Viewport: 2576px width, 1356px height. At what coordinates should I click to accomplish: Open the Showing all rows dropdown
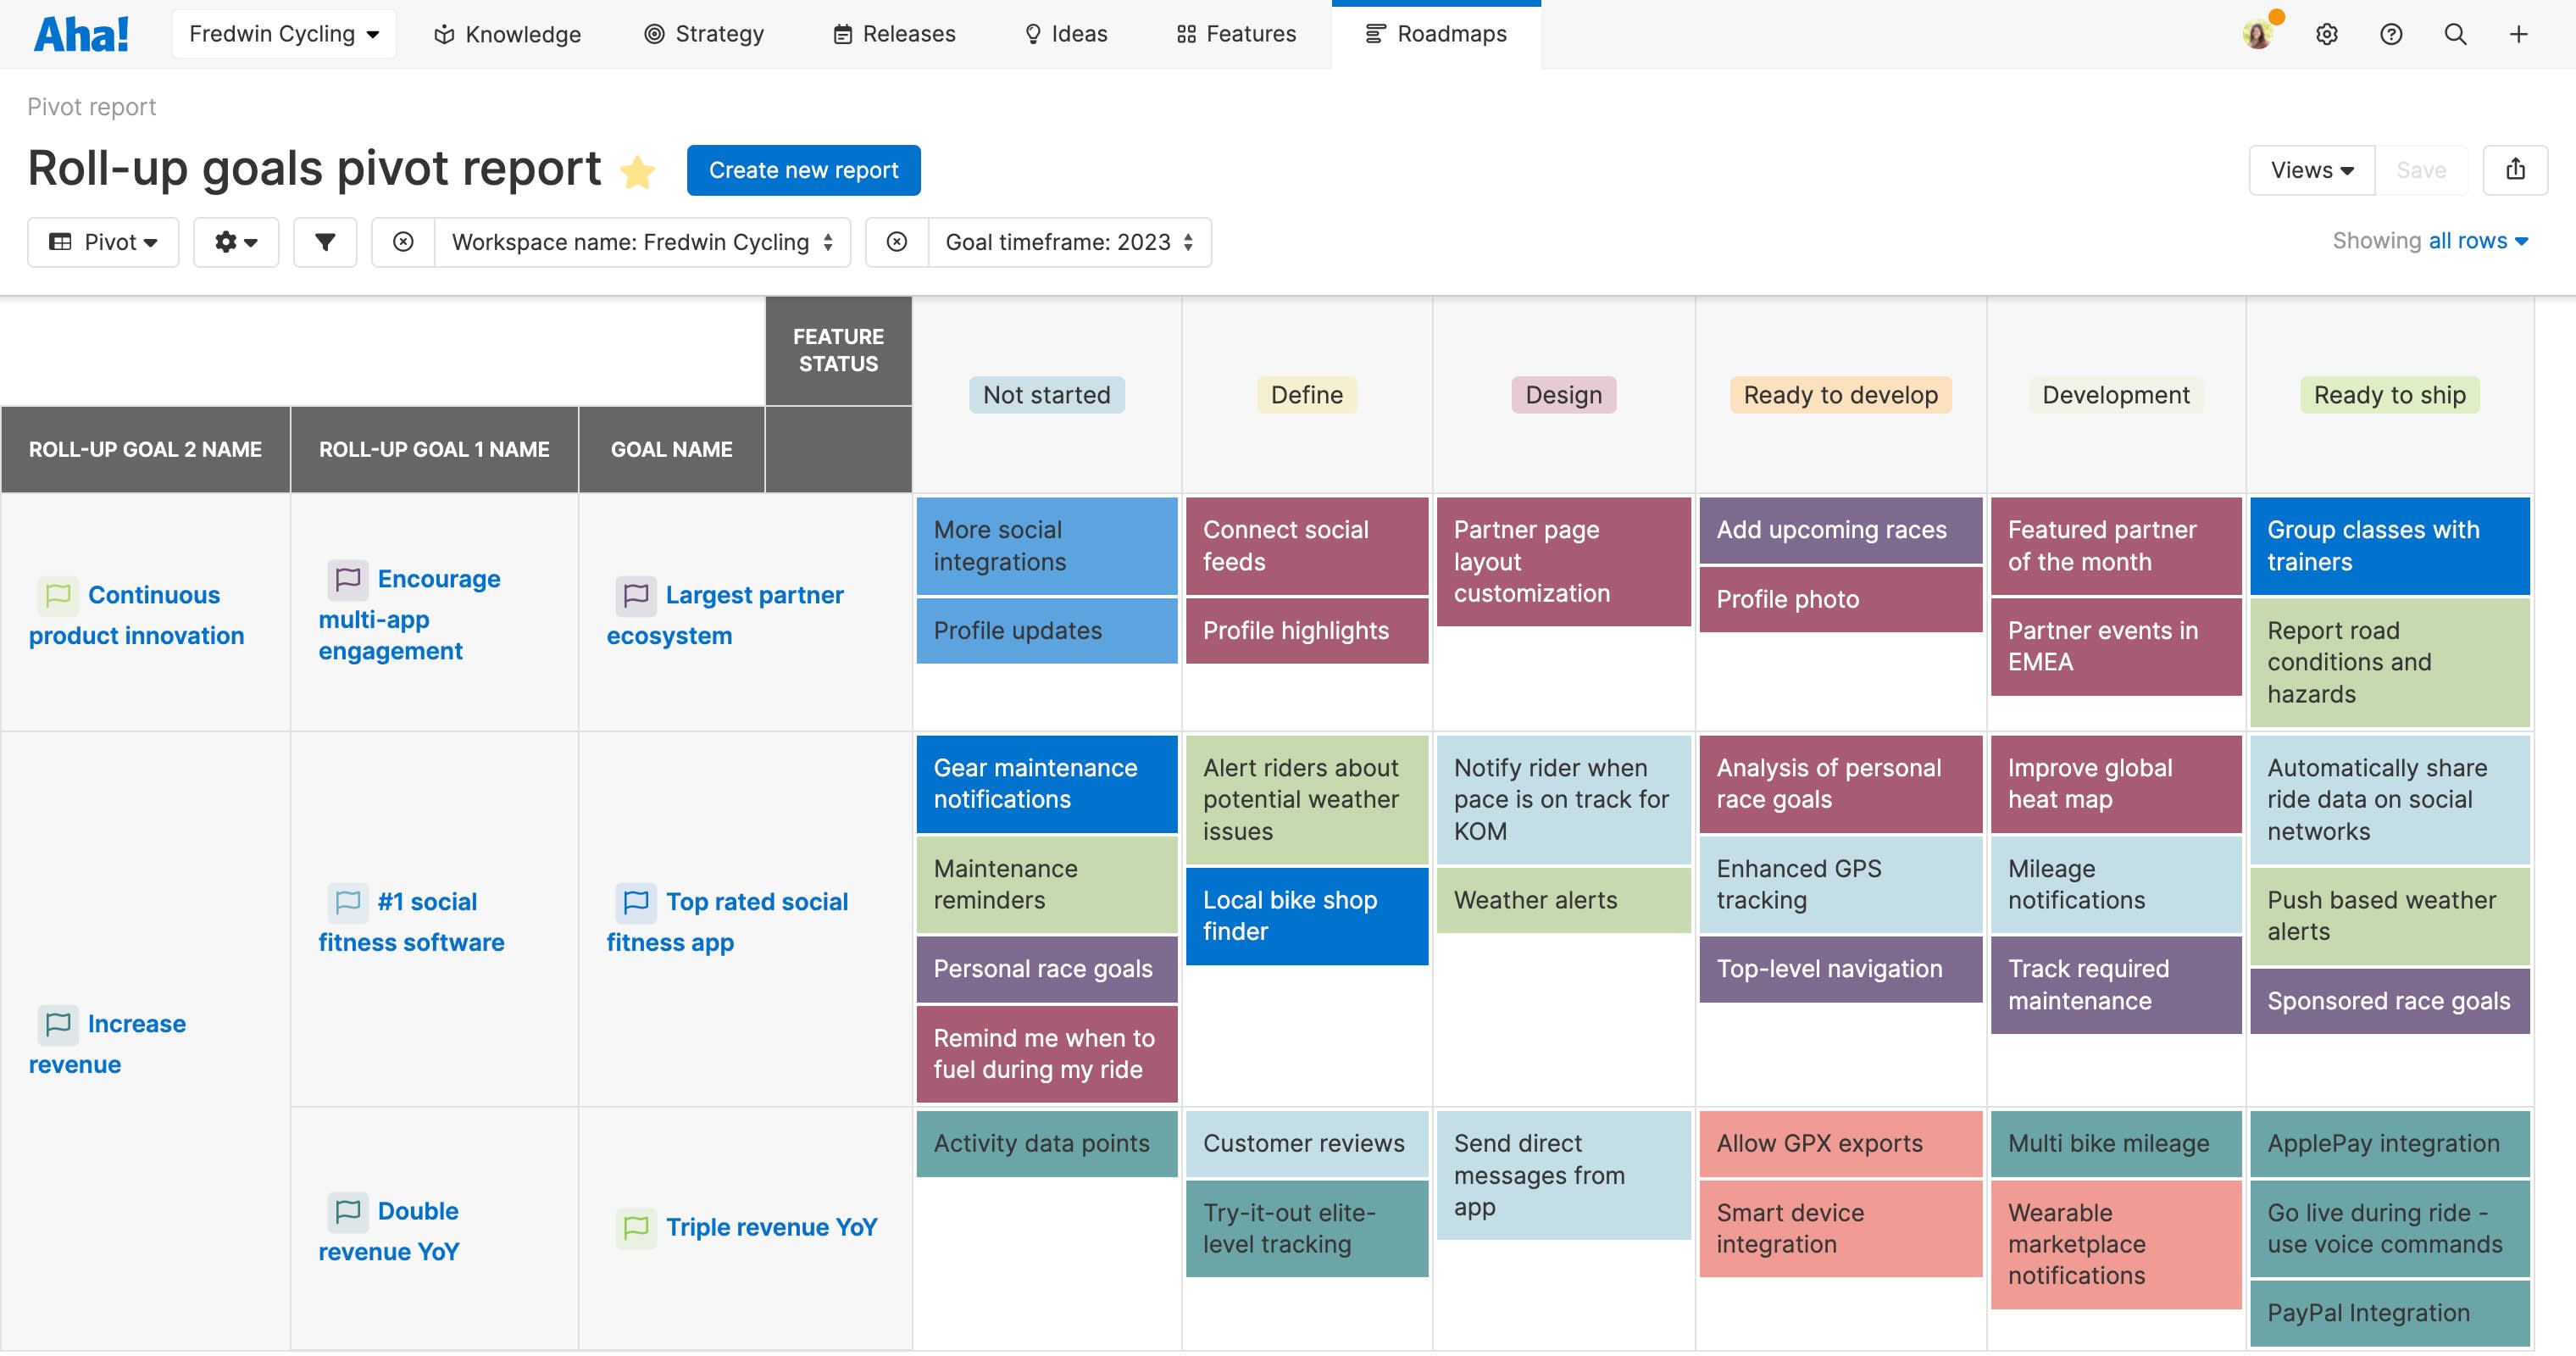pos(2477,240)
